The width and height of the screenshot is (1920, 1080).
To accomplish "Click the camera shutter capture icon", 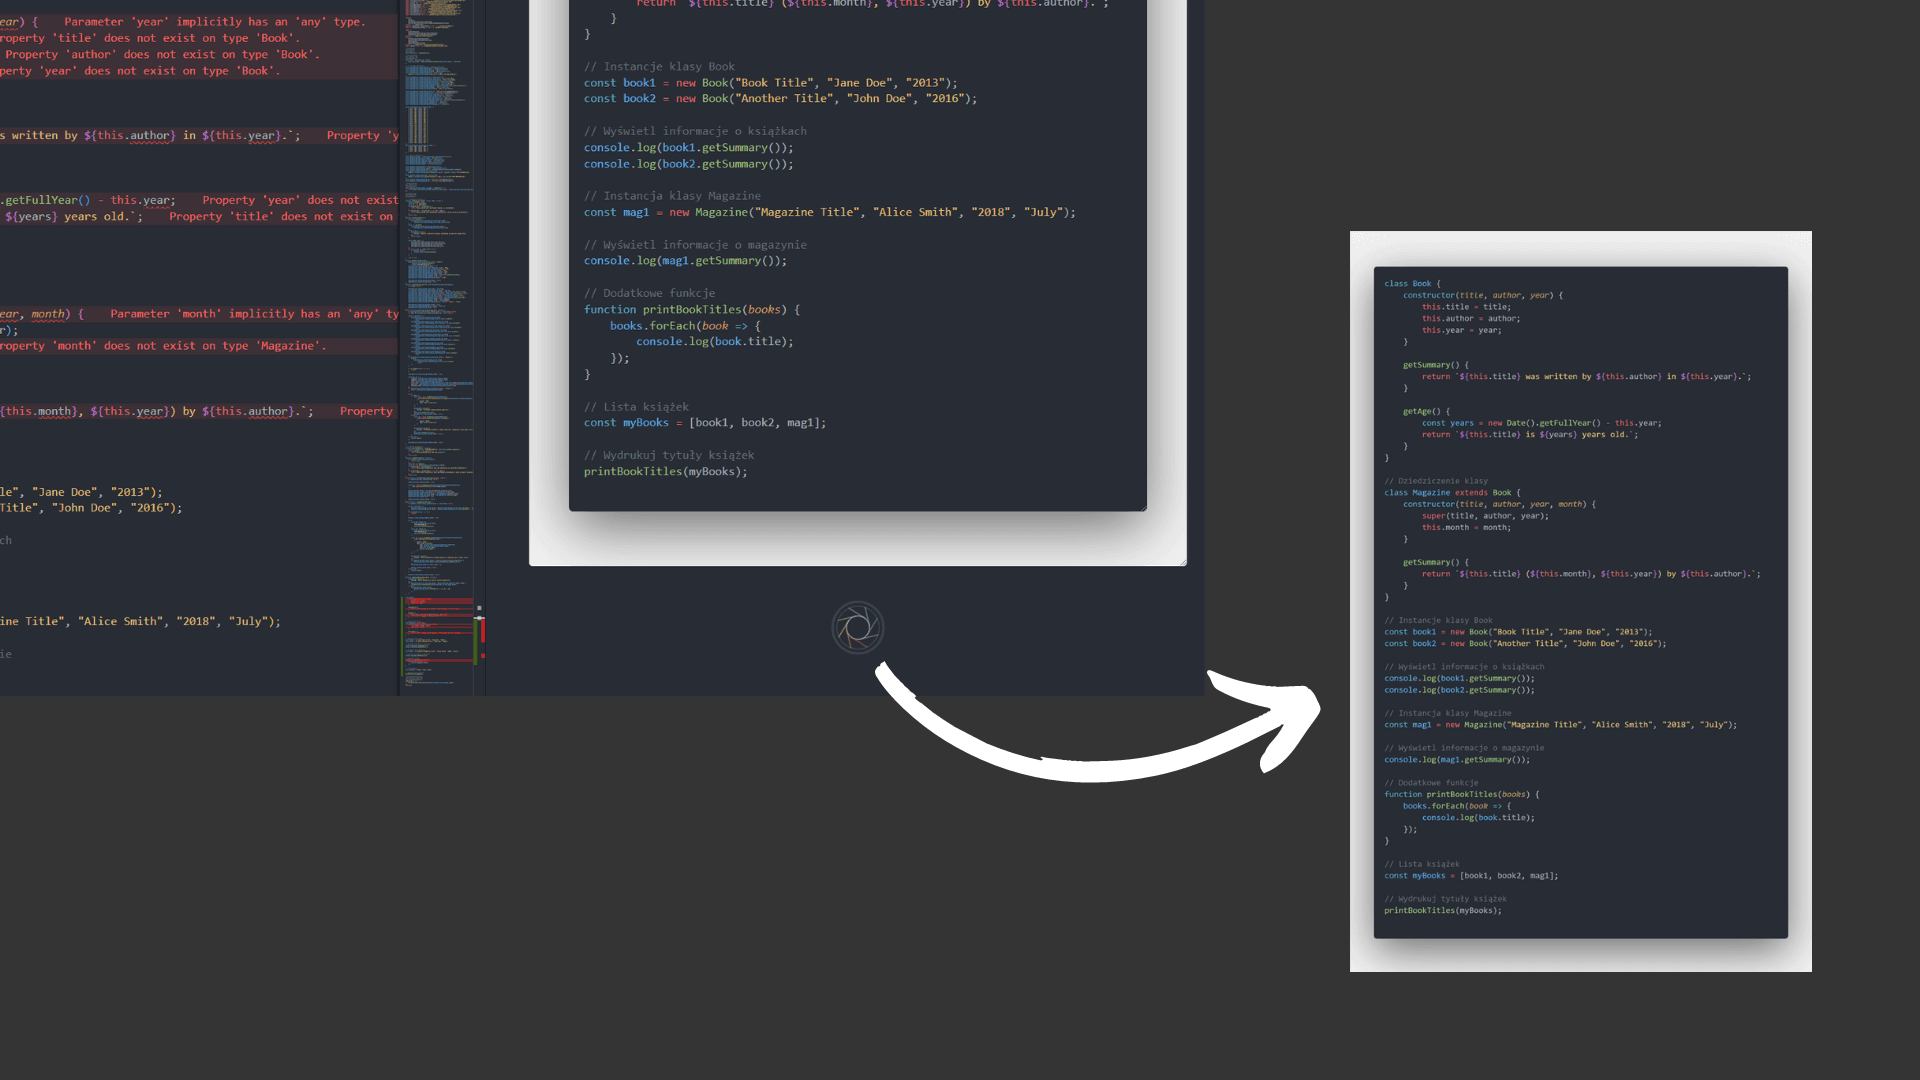I will pyautogui.click(x=857, y=628).
